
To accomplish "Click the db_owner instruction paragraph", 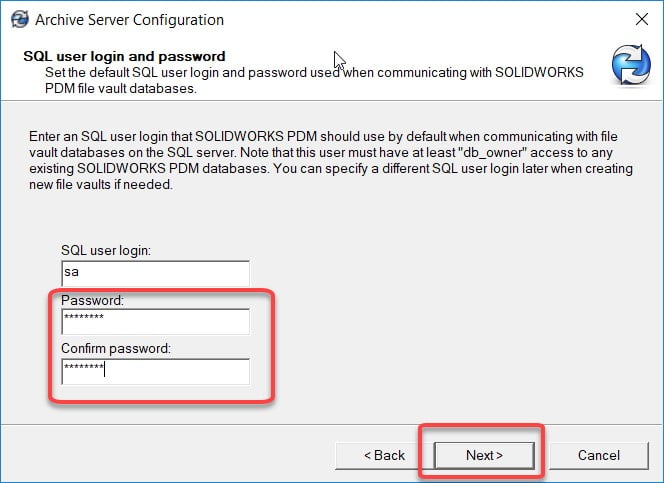I will 331,160.
